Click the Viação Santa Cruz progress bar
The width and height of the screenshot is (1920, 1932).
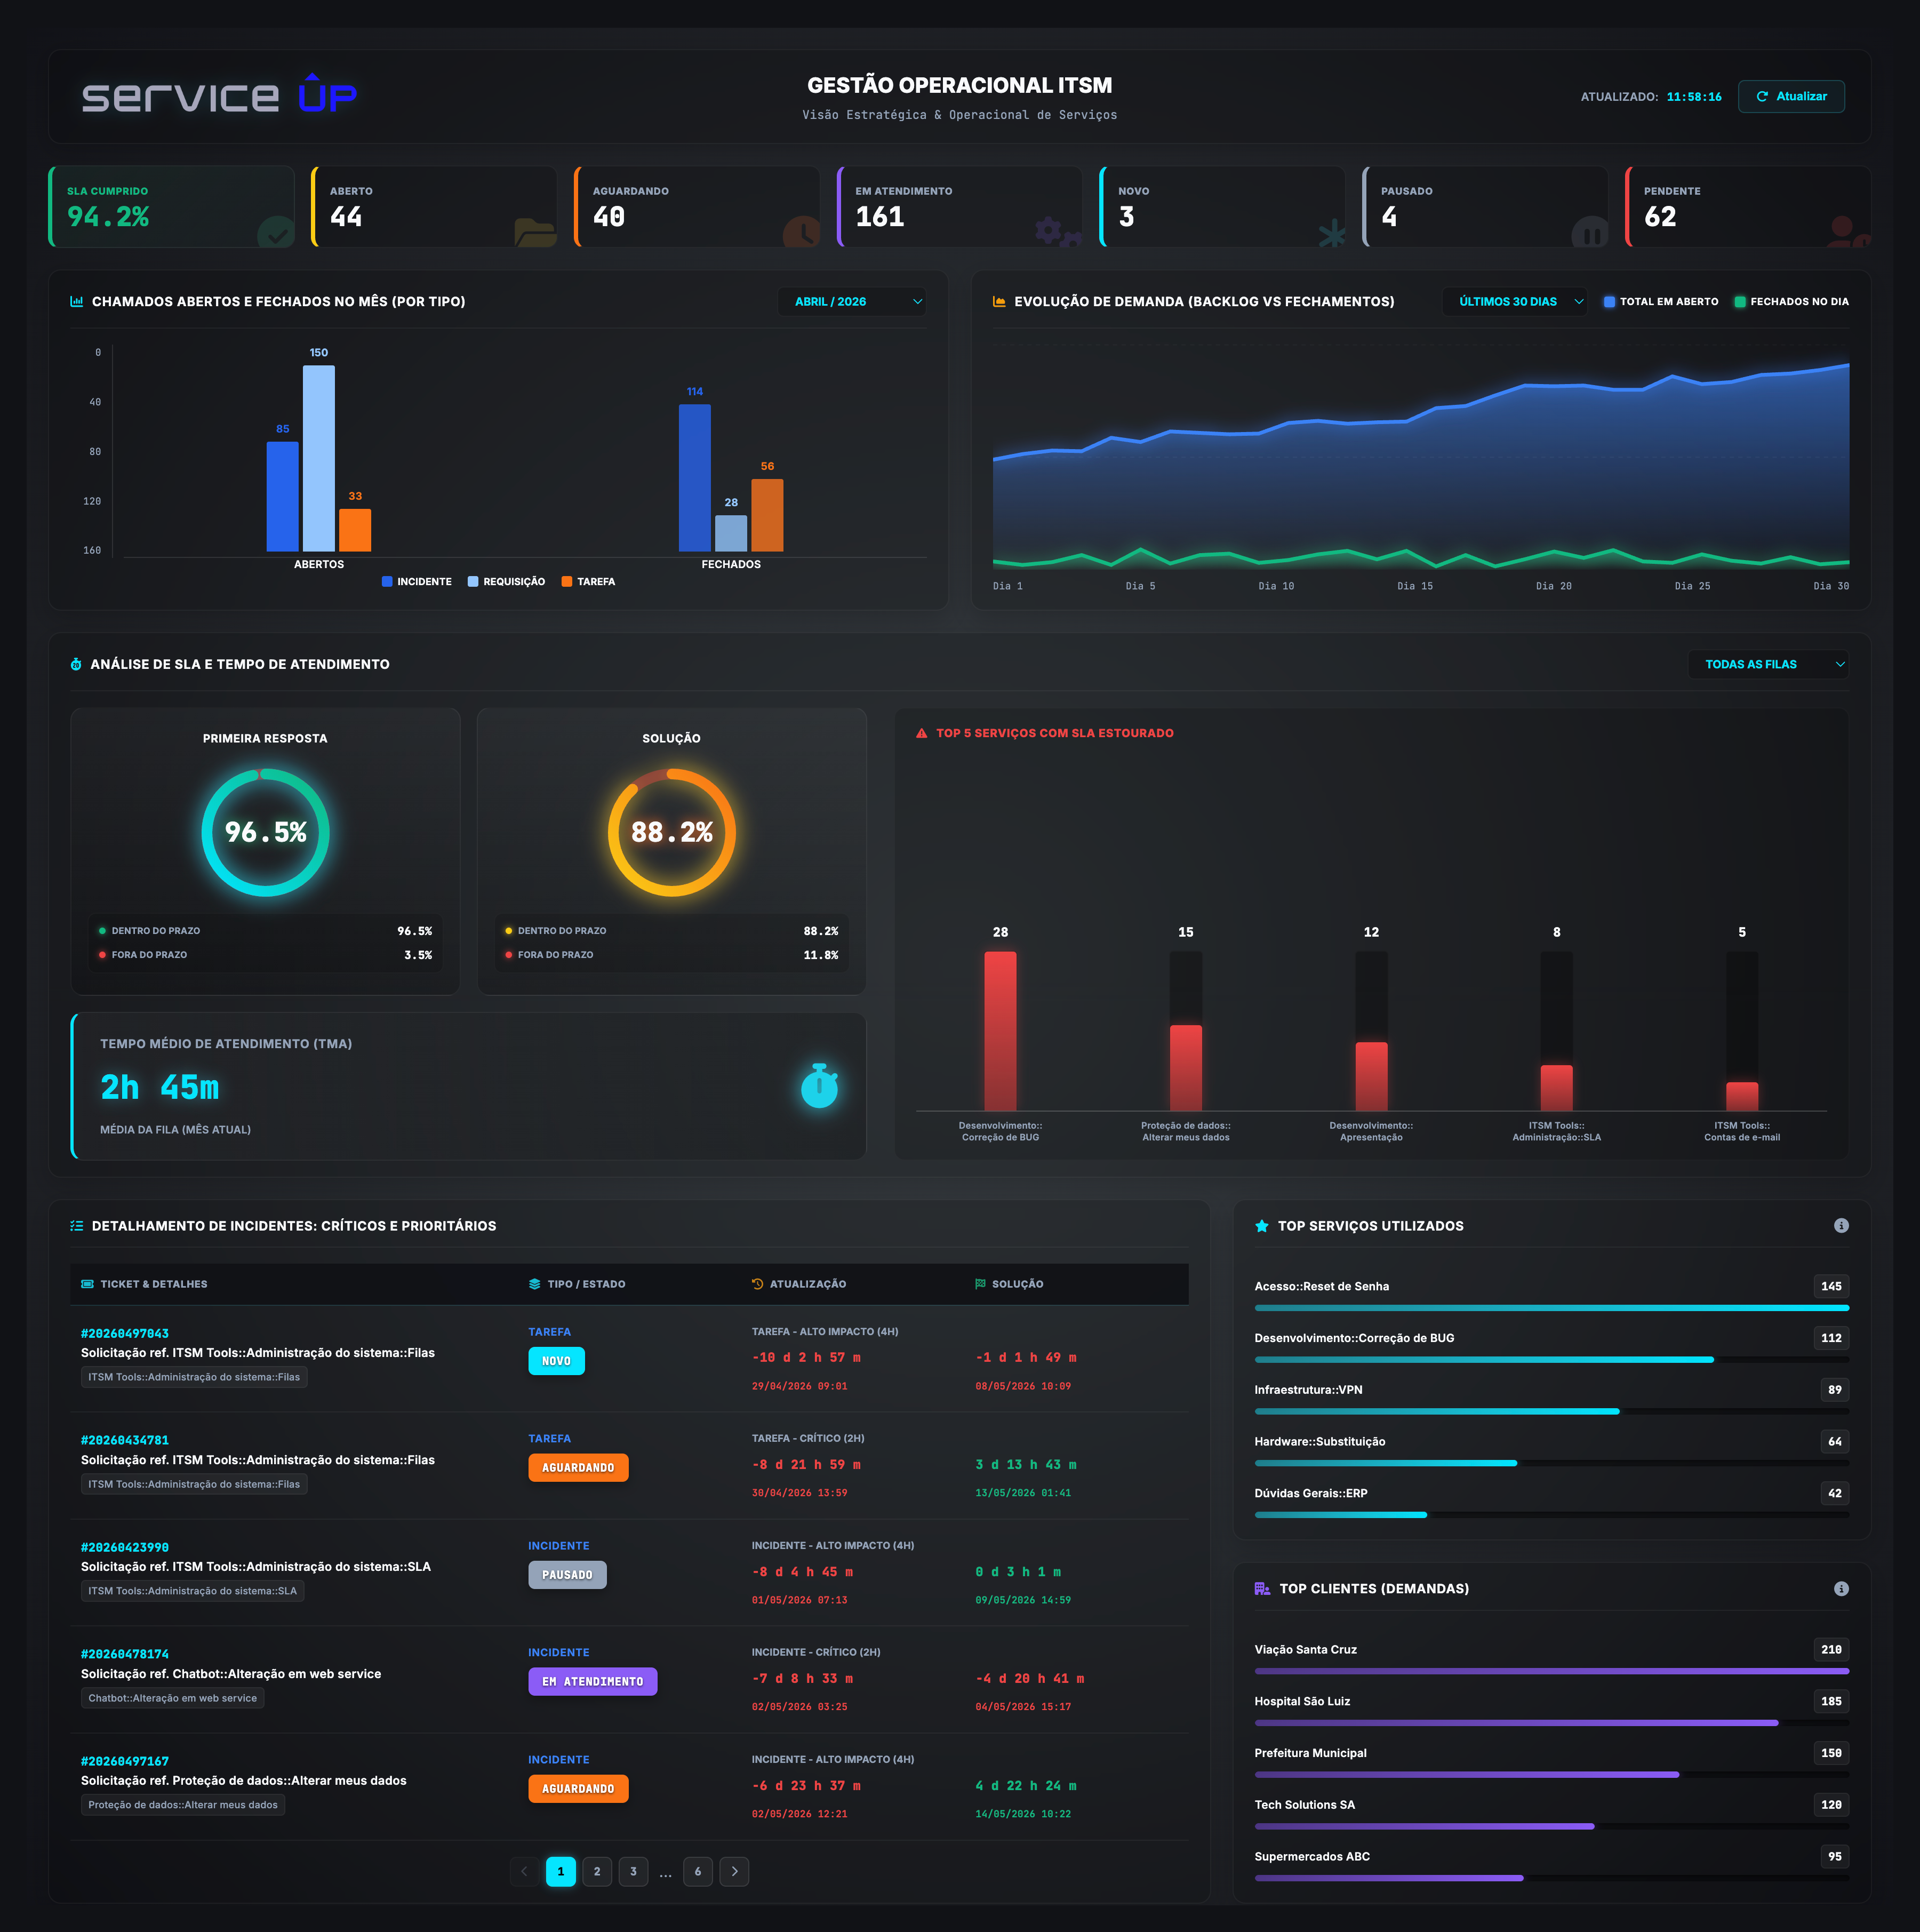pos(1551,1672)
